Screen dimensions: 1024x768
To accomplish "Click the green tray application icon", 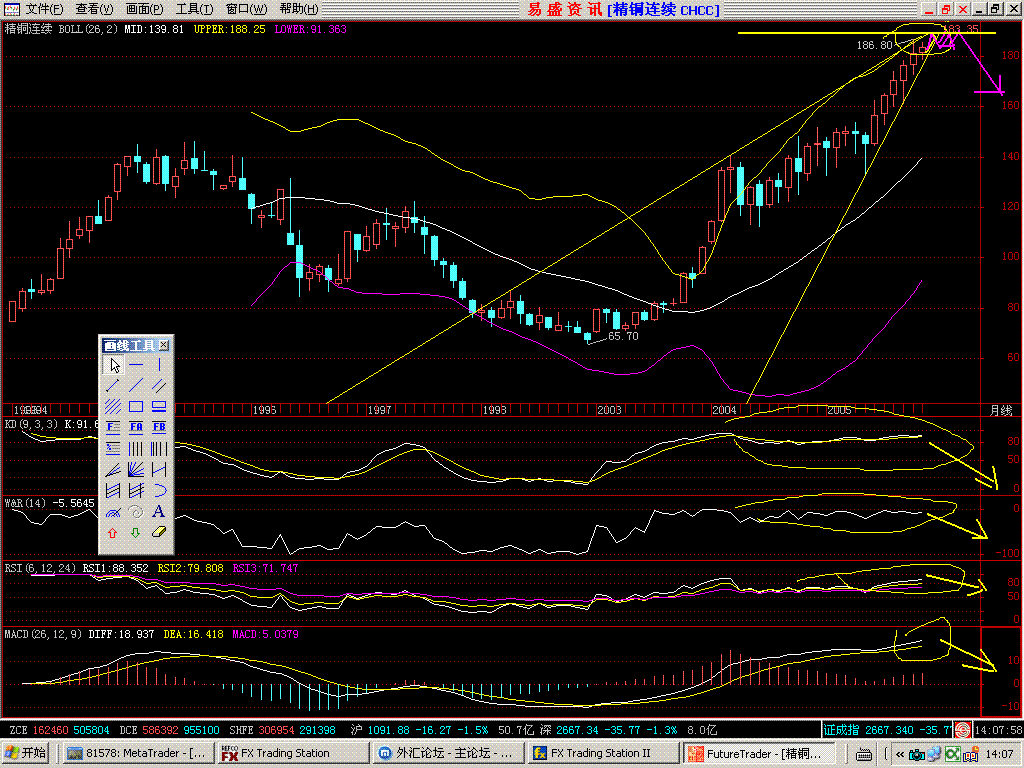I will pyautogui.click(x=952, y=754).
